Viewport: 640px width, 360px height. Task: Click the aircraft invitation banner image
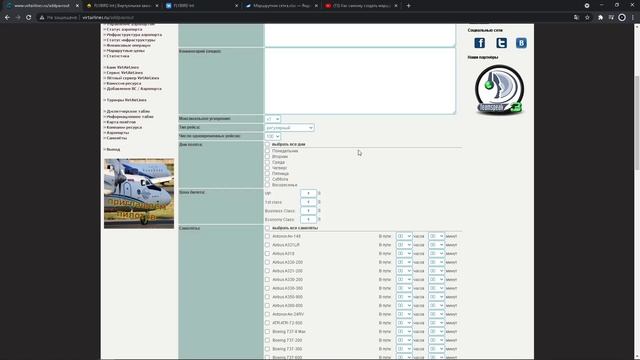139,193
